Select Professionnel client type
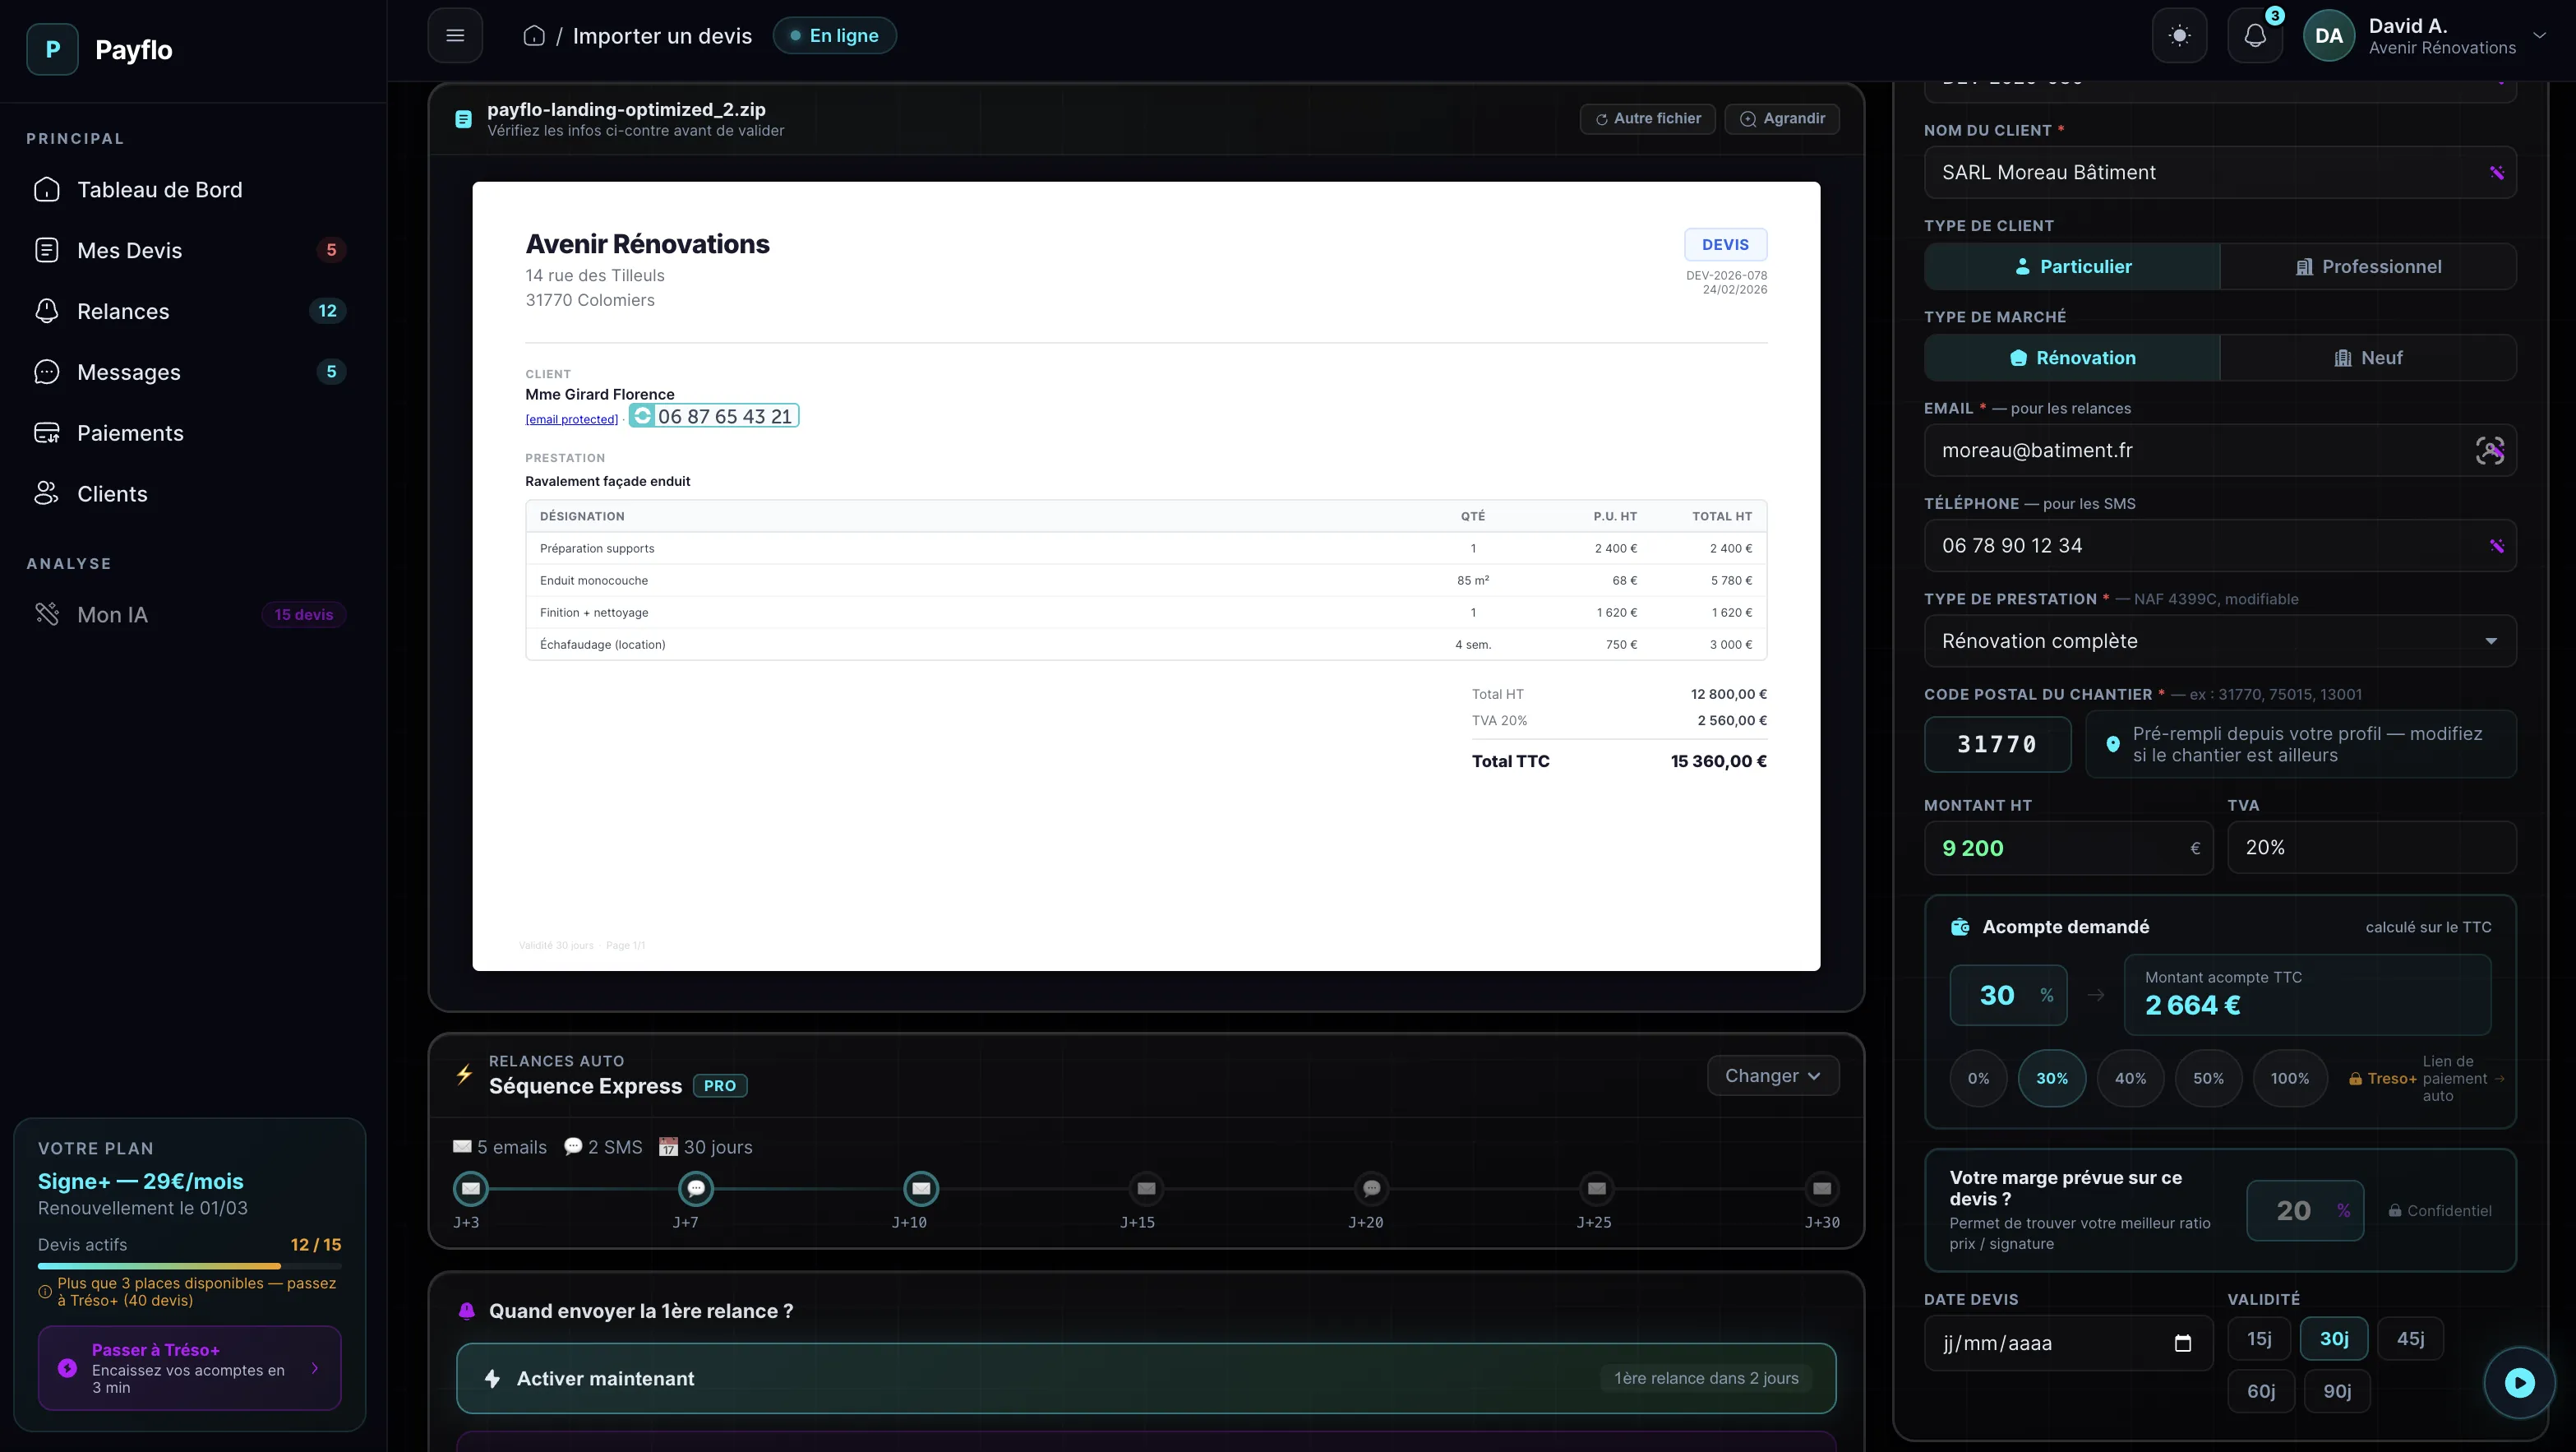The height and width of the screenshot is (1452, 2576). click(x=2367, y=267)
